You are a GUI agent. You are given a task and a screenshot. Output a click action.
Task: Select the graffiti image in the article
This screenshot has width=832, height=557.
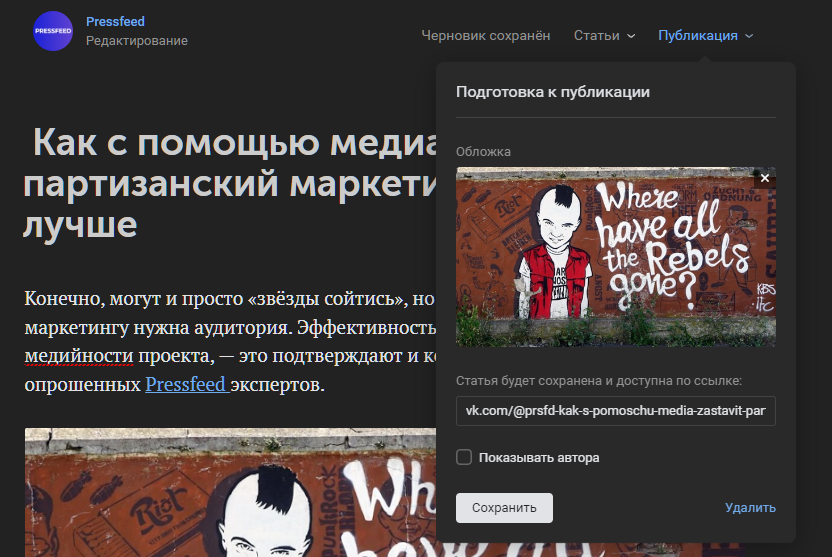pyautogui.click(x=230, y=492)
